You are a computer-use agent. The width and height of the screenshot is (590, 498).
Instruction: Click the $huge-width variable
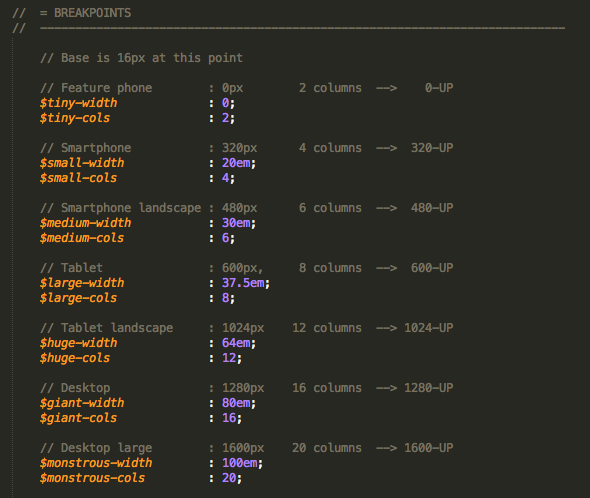pos(78,343)
